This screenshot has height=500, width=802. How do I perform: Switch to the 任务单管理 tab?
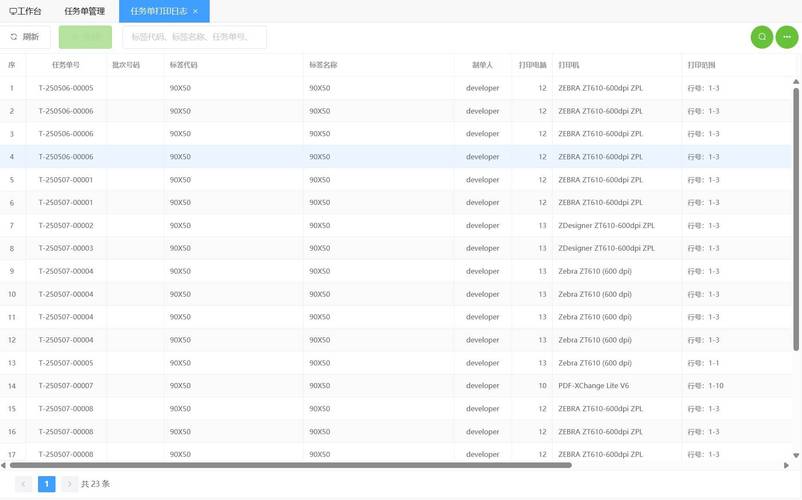(84, 11)
